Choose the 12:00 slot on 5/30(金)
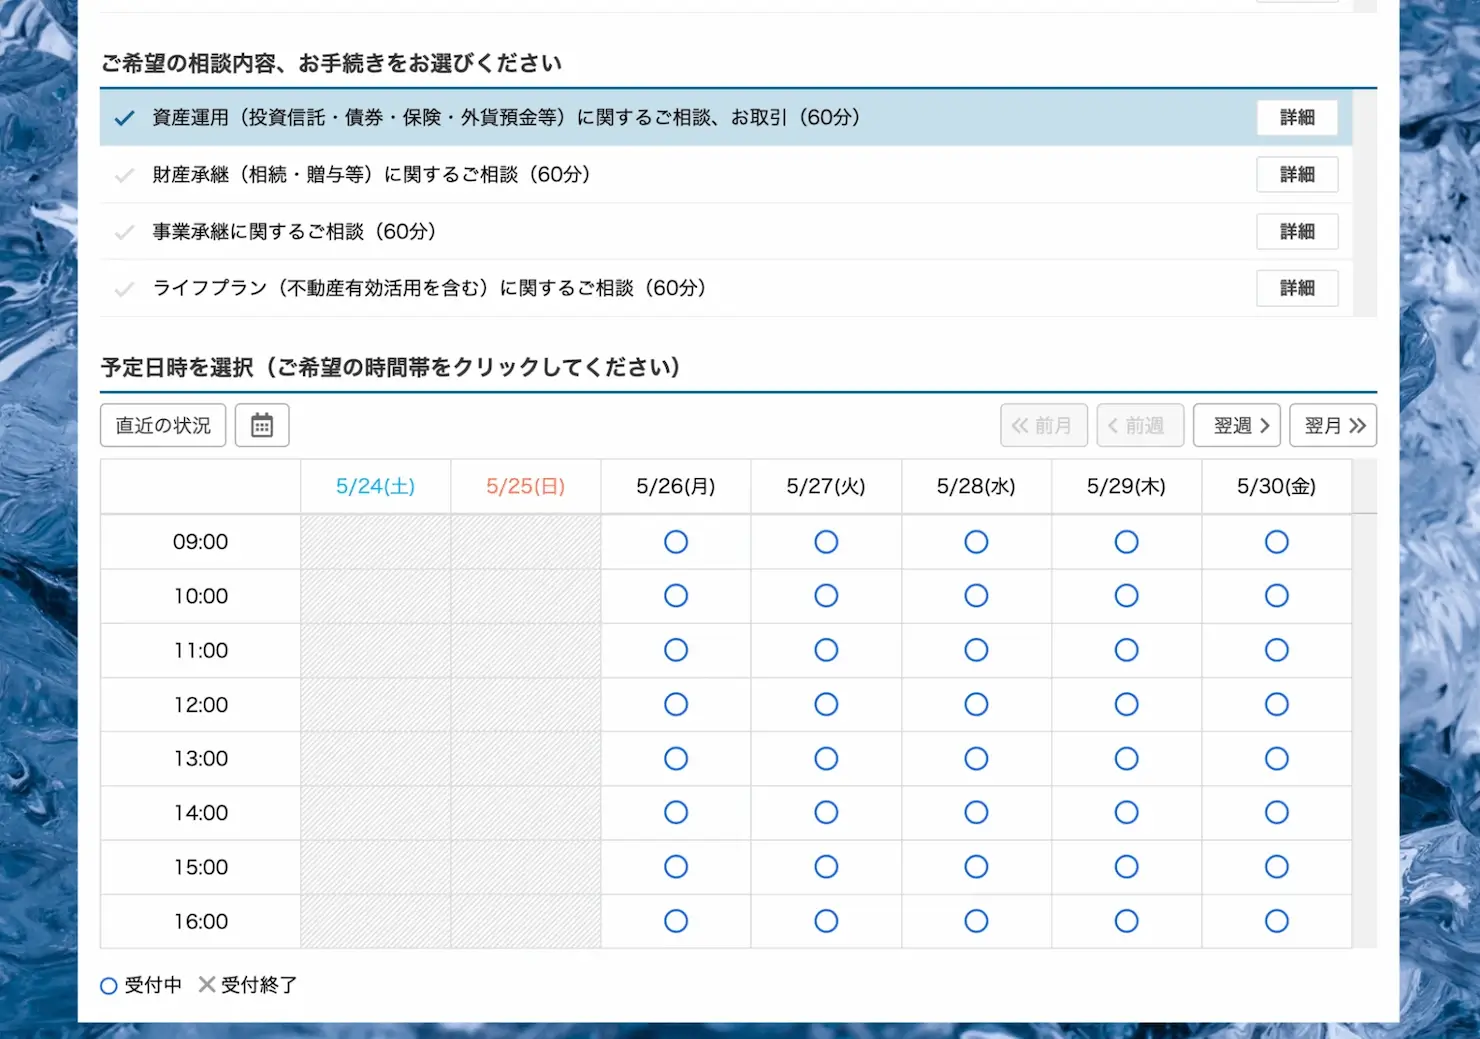 (1276, 704)
